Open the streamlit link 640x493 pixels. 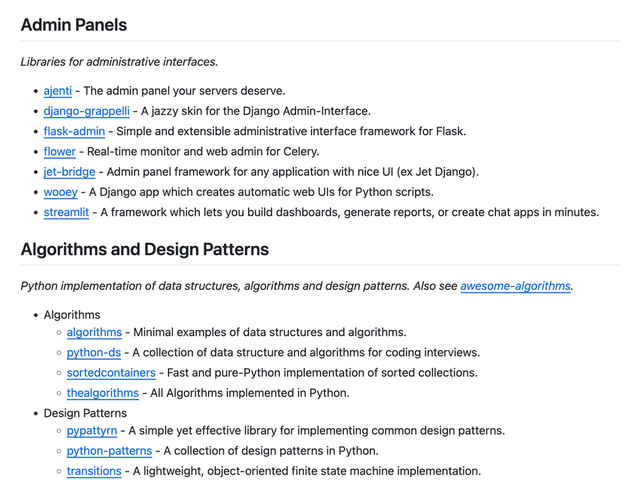[x=66, y=212]
